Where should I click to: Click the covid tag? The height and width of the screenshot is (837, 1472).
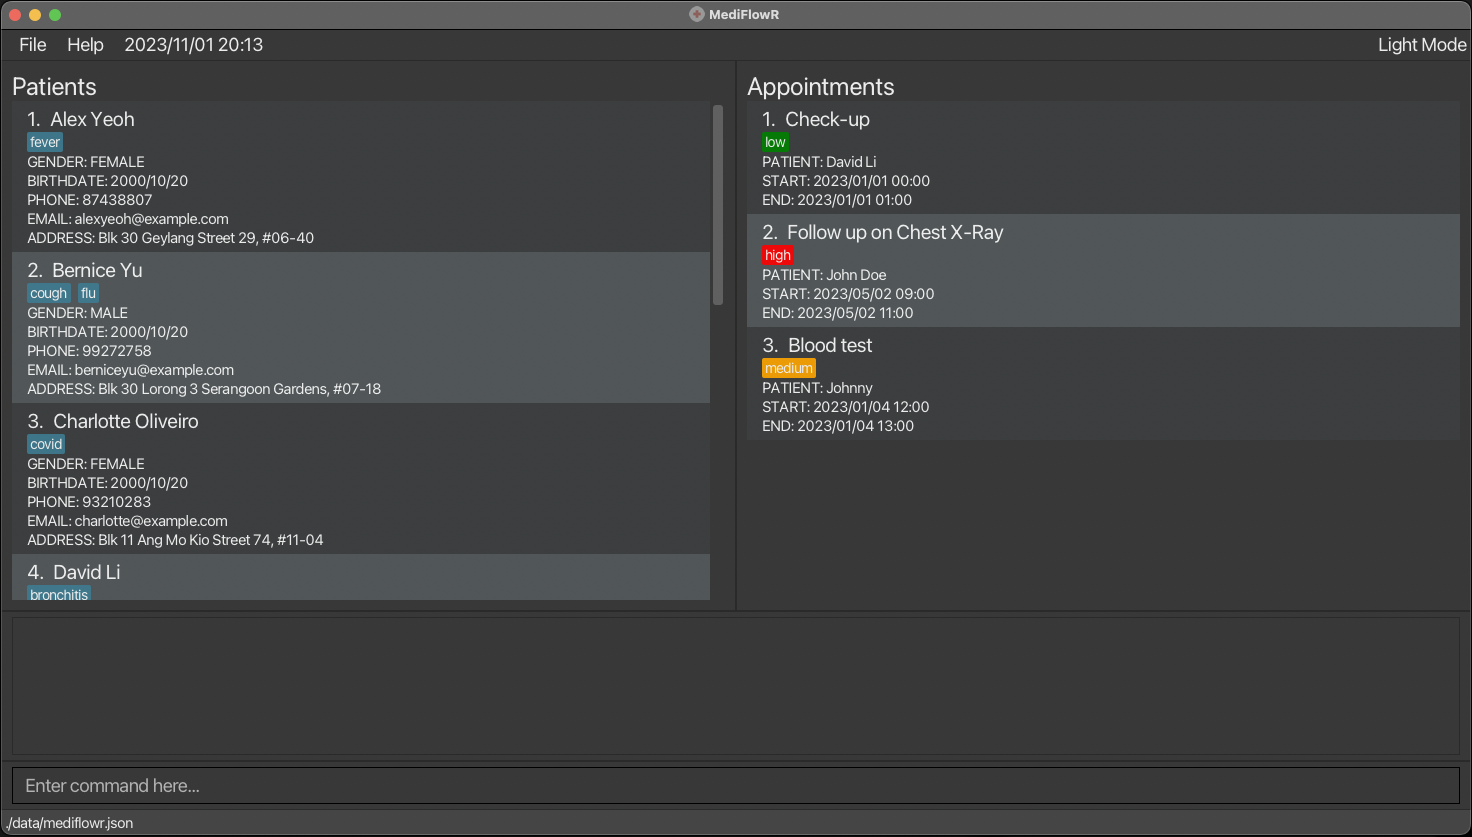coord(46,444)
